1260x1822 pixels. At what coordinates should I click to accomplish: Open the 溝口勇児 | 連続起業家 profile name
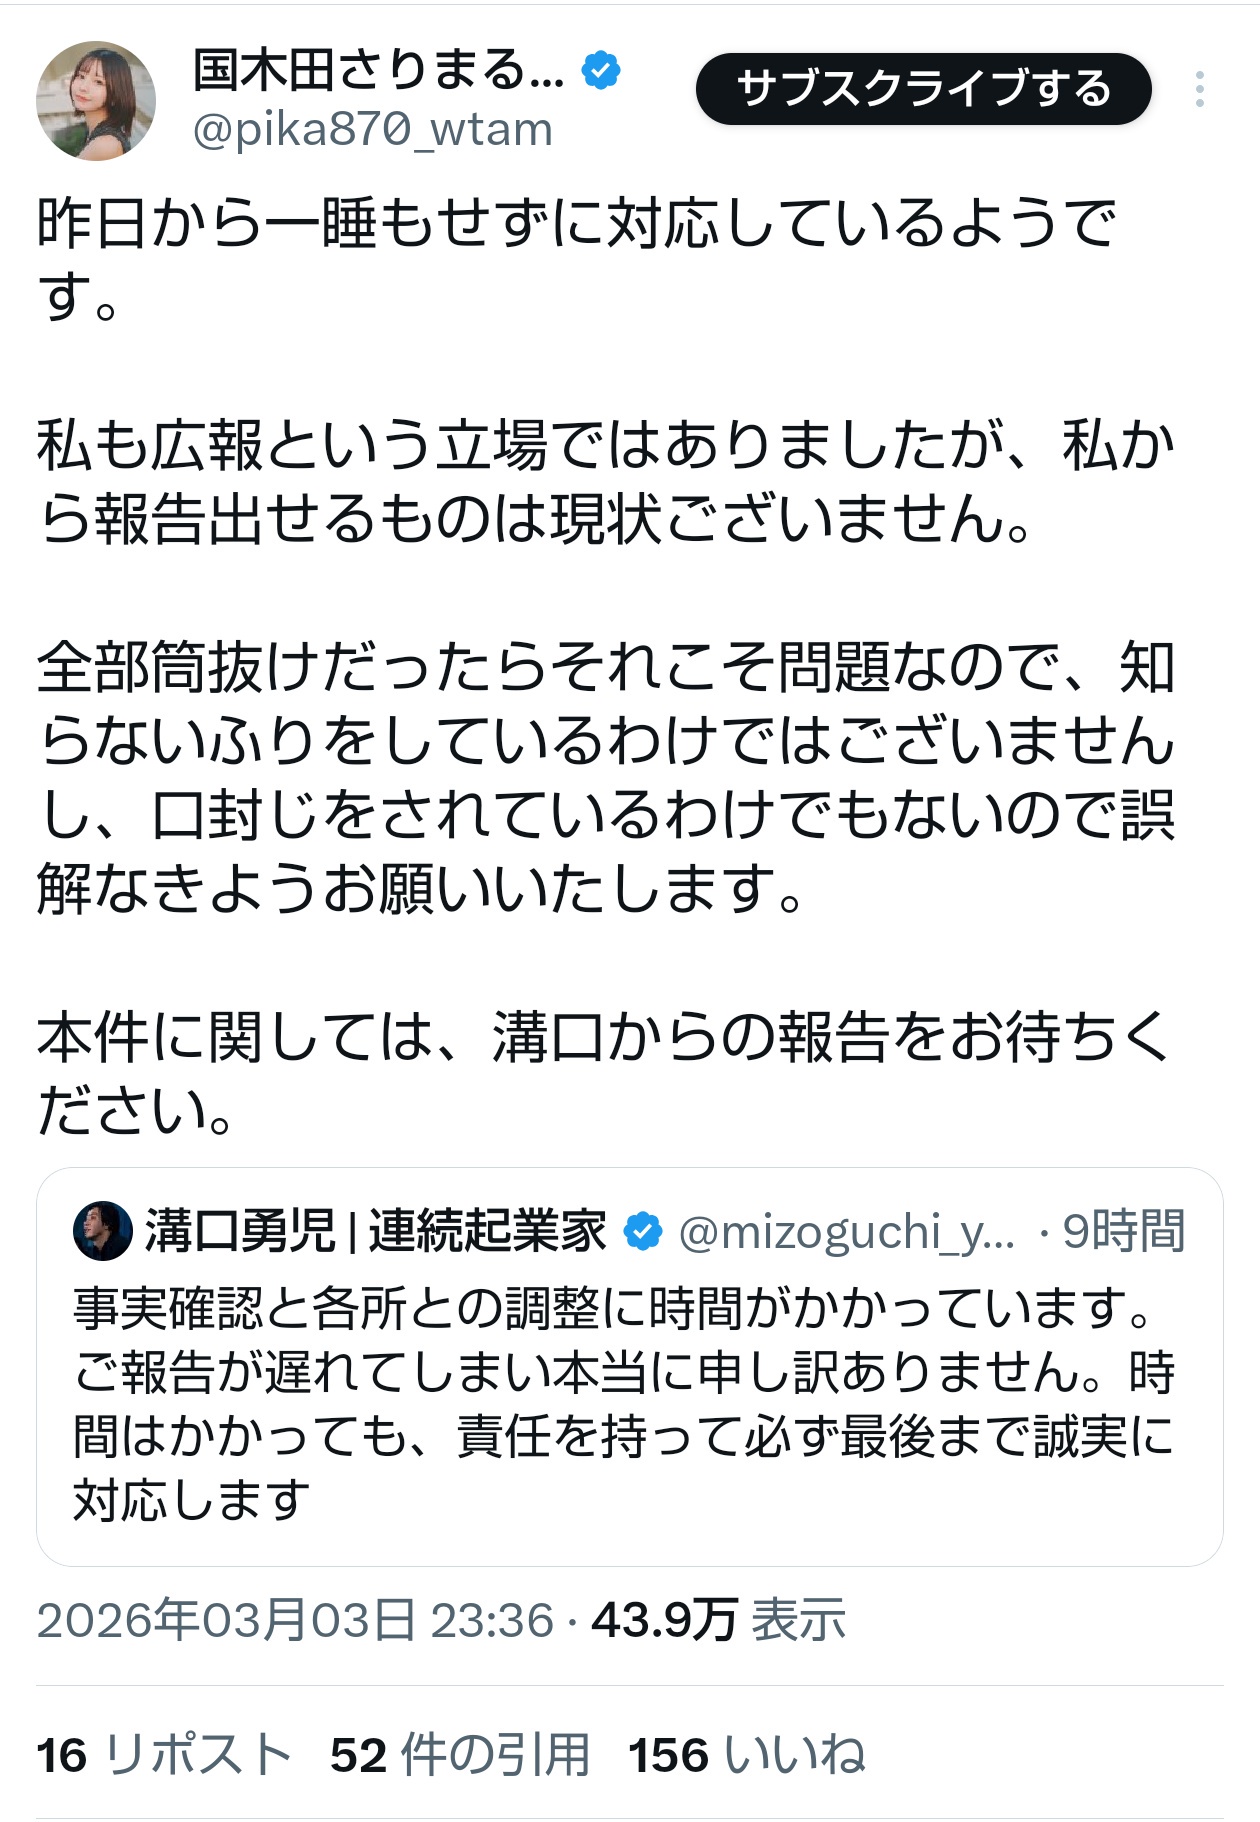pos(376,1231)
